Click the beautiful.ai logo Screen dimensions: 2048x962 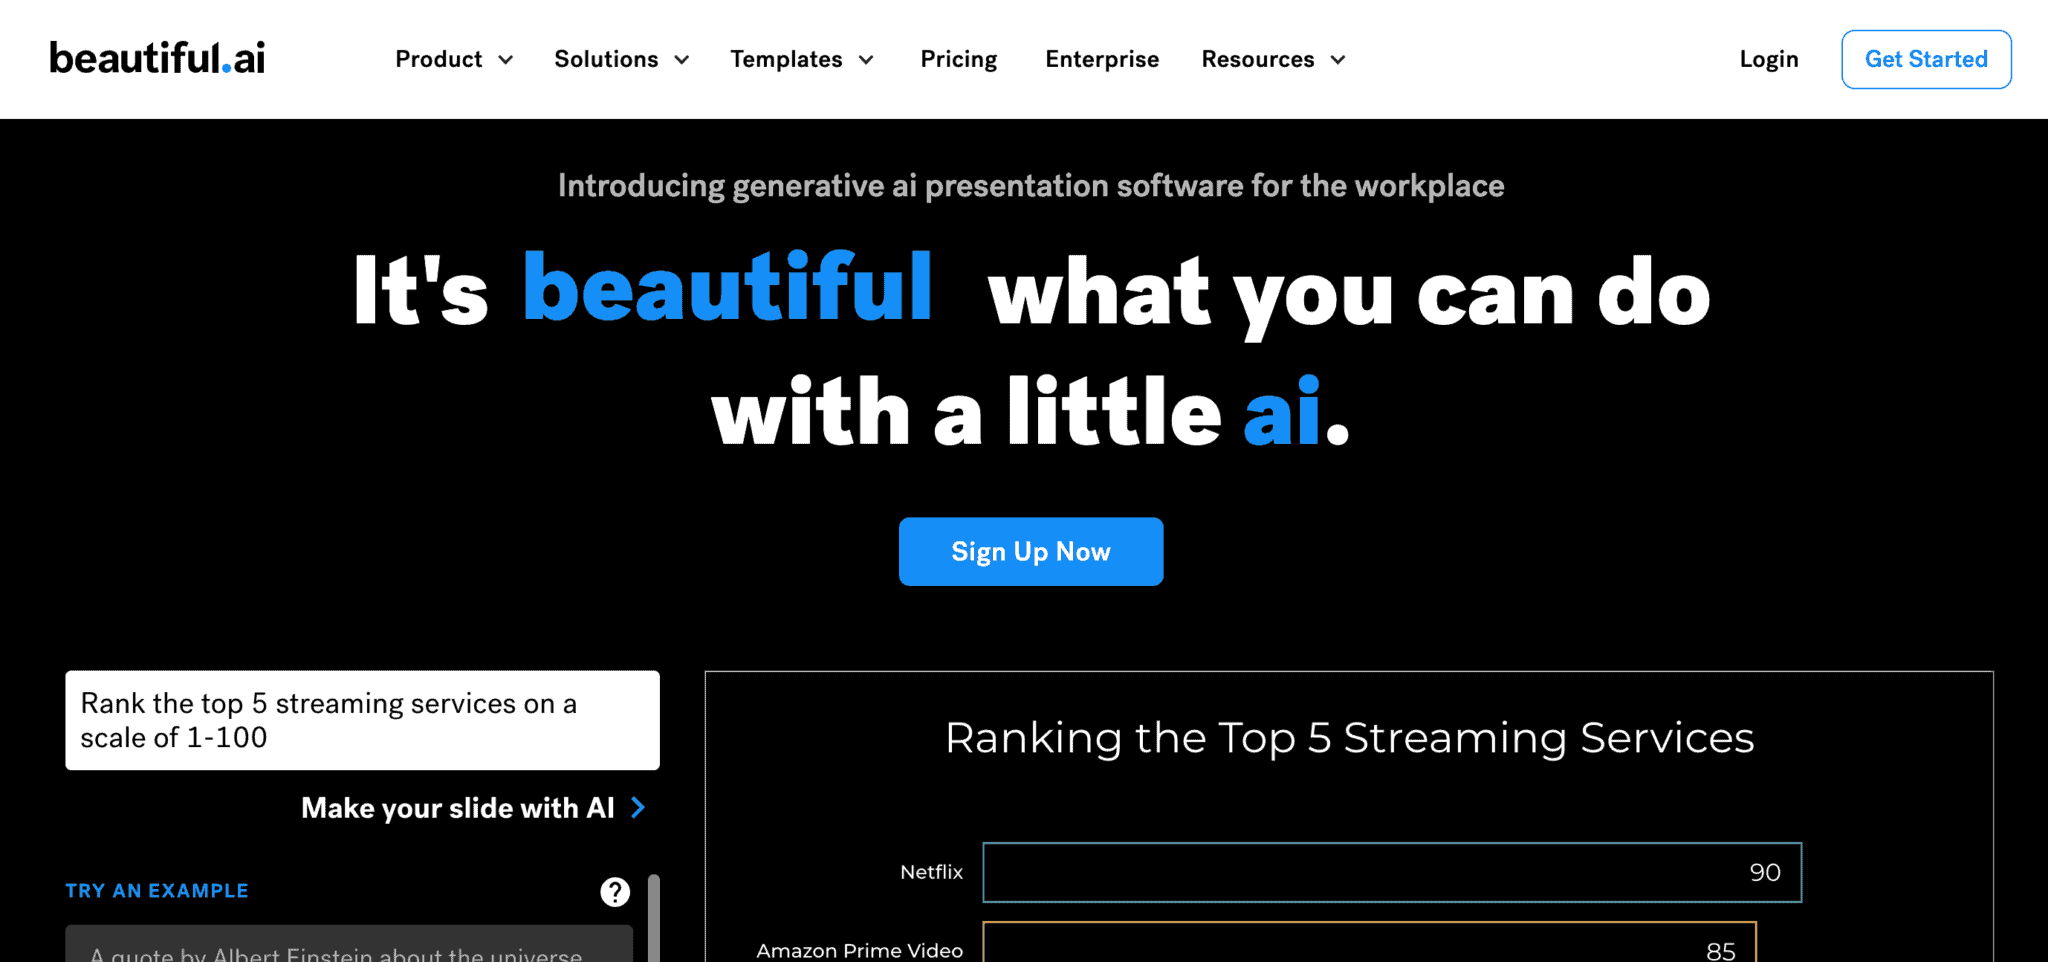click(x=157, y=58)
